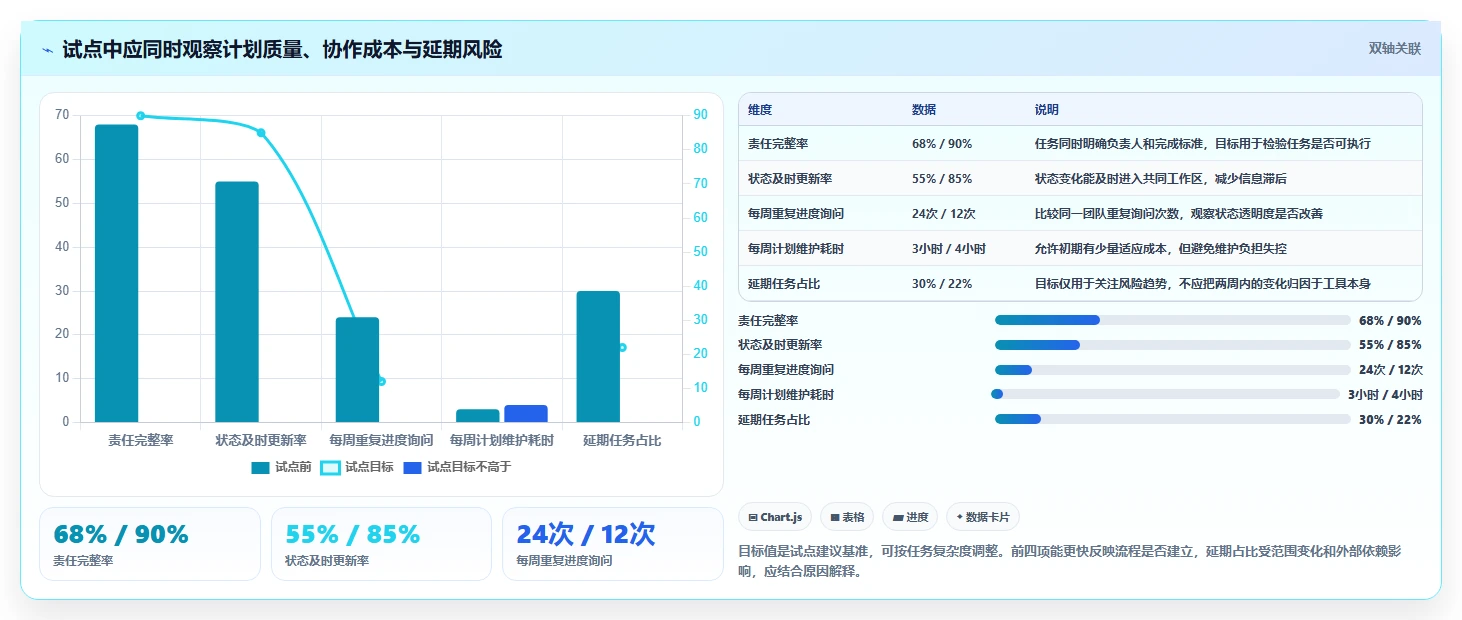Click the 延期任务占比 cell in the table
1462x620 pixels.
(784, 284)
